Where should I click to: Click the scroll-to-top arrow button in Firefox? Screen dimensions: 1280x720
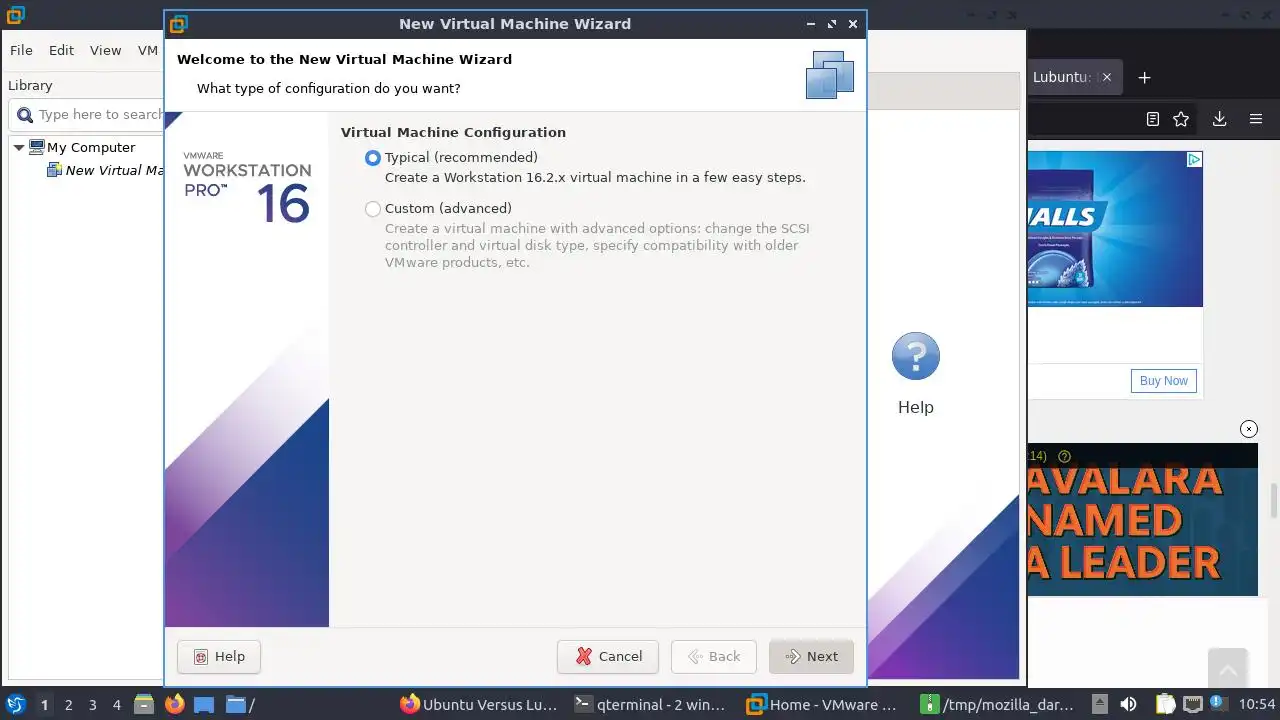(x=1228, y=670)
